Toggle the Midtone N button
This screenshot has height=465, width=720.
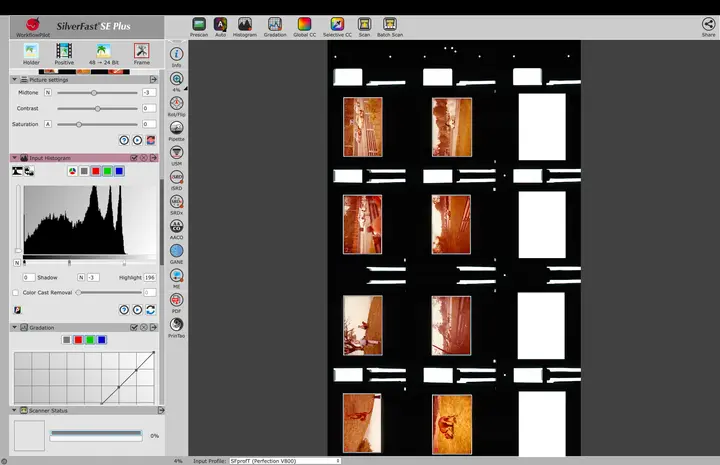[x=48, y=92]
